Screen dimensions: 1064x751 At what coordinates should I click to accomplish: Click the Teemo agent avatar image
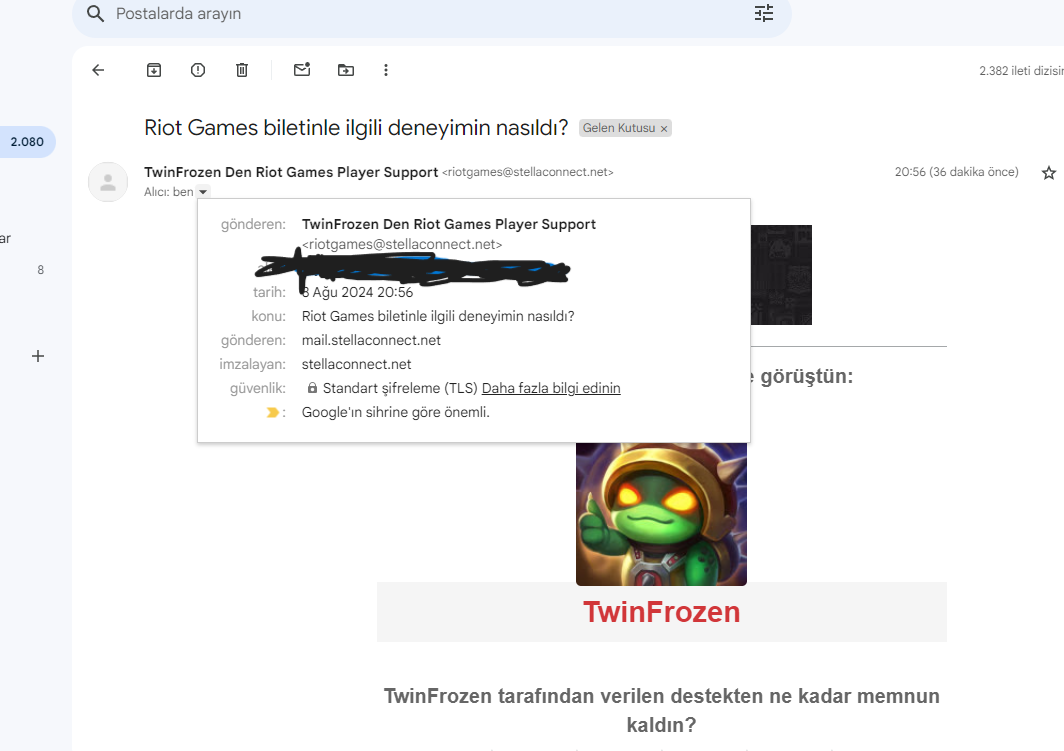(x=661, y=514)
